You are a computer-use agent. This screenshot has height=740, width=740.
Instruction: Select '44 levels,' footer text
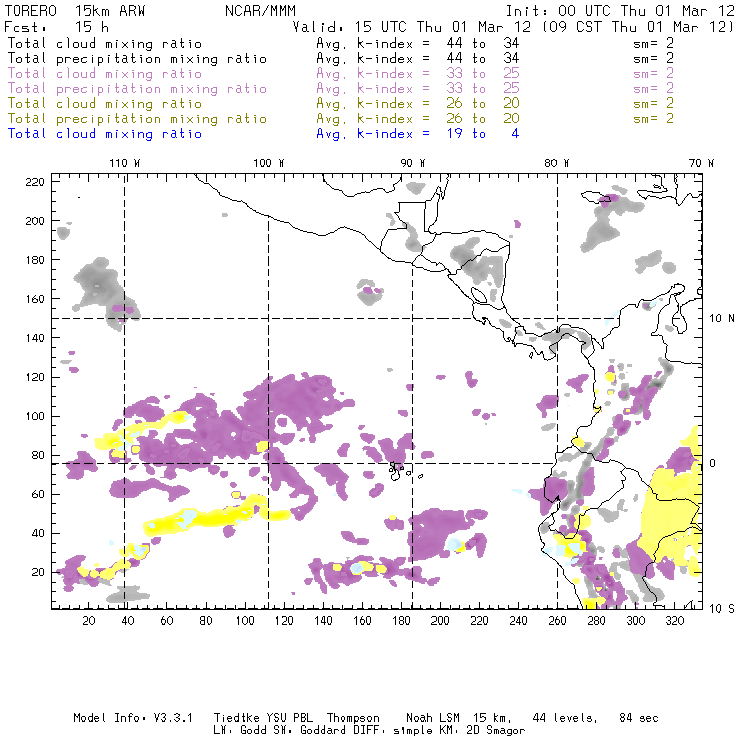(x=565, y=718)
